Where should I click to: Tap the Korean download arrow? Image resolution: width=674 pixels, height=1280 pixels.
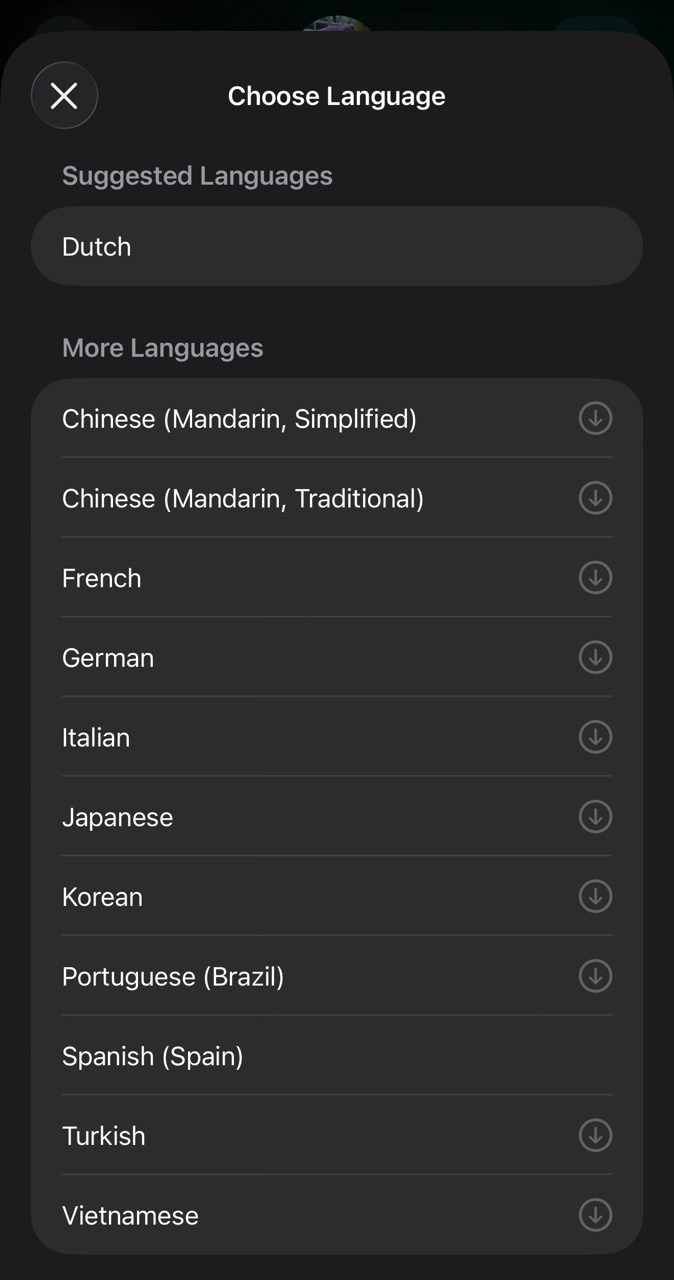coord(595,896)
